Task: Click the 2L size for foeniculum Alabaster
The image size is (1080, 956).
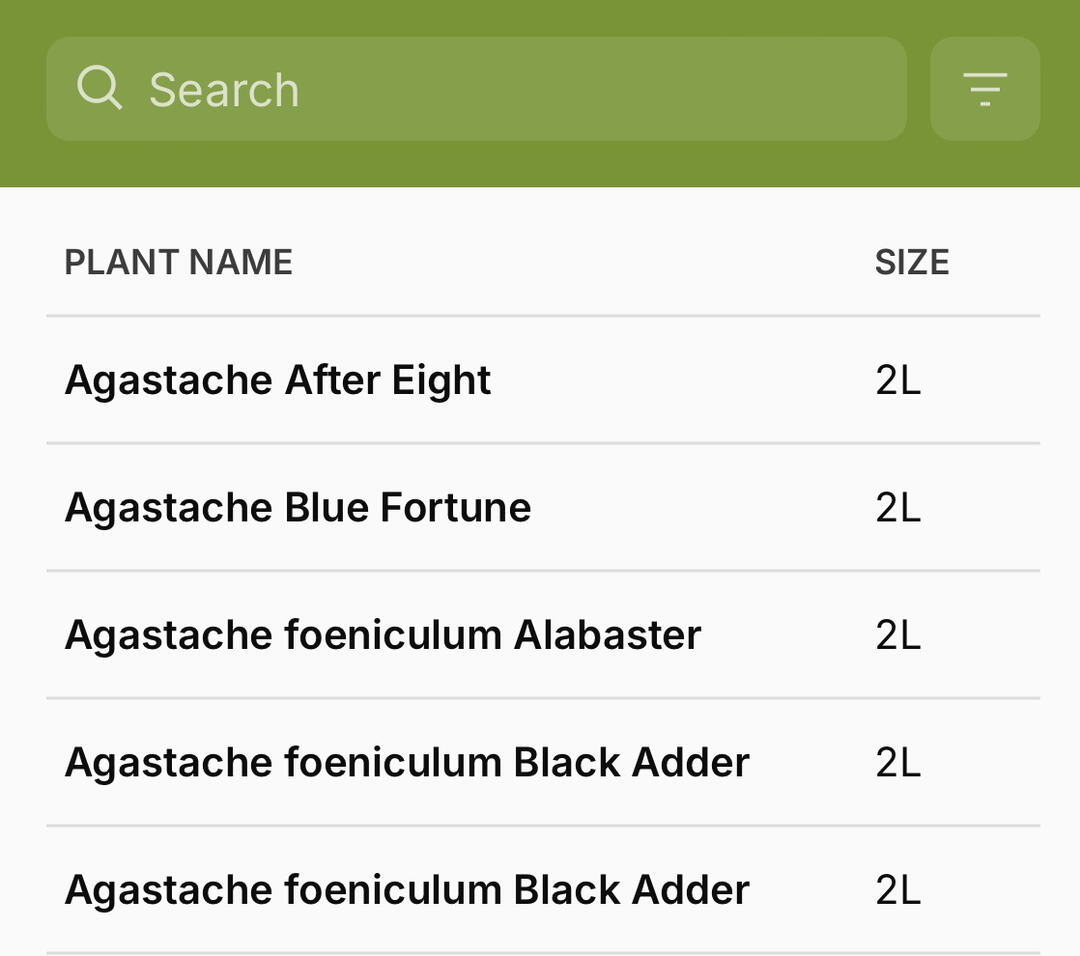Action: coord(897,635)
